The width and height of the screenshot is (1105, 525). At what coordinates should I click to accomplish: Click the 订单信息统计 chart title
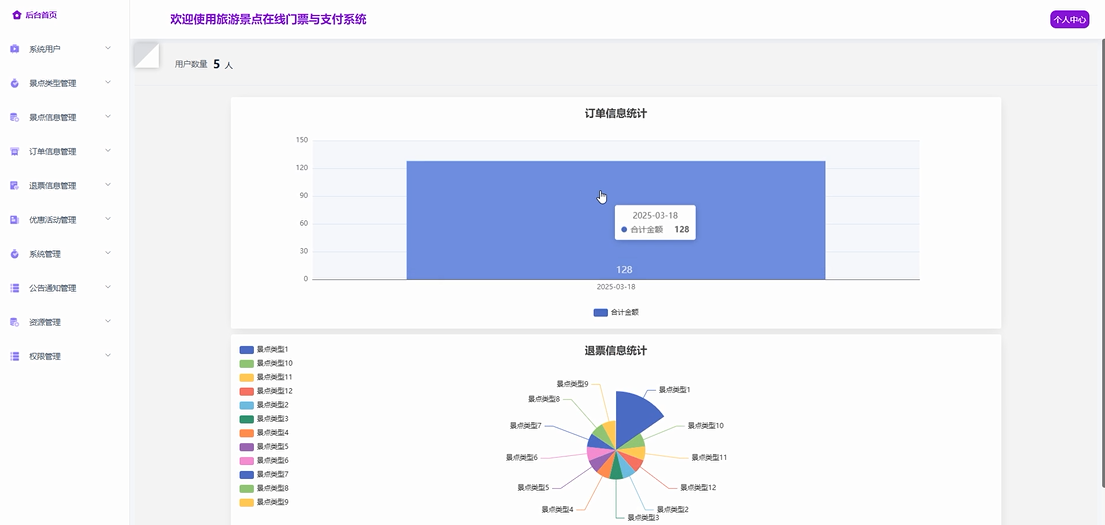tap(616, 113)
